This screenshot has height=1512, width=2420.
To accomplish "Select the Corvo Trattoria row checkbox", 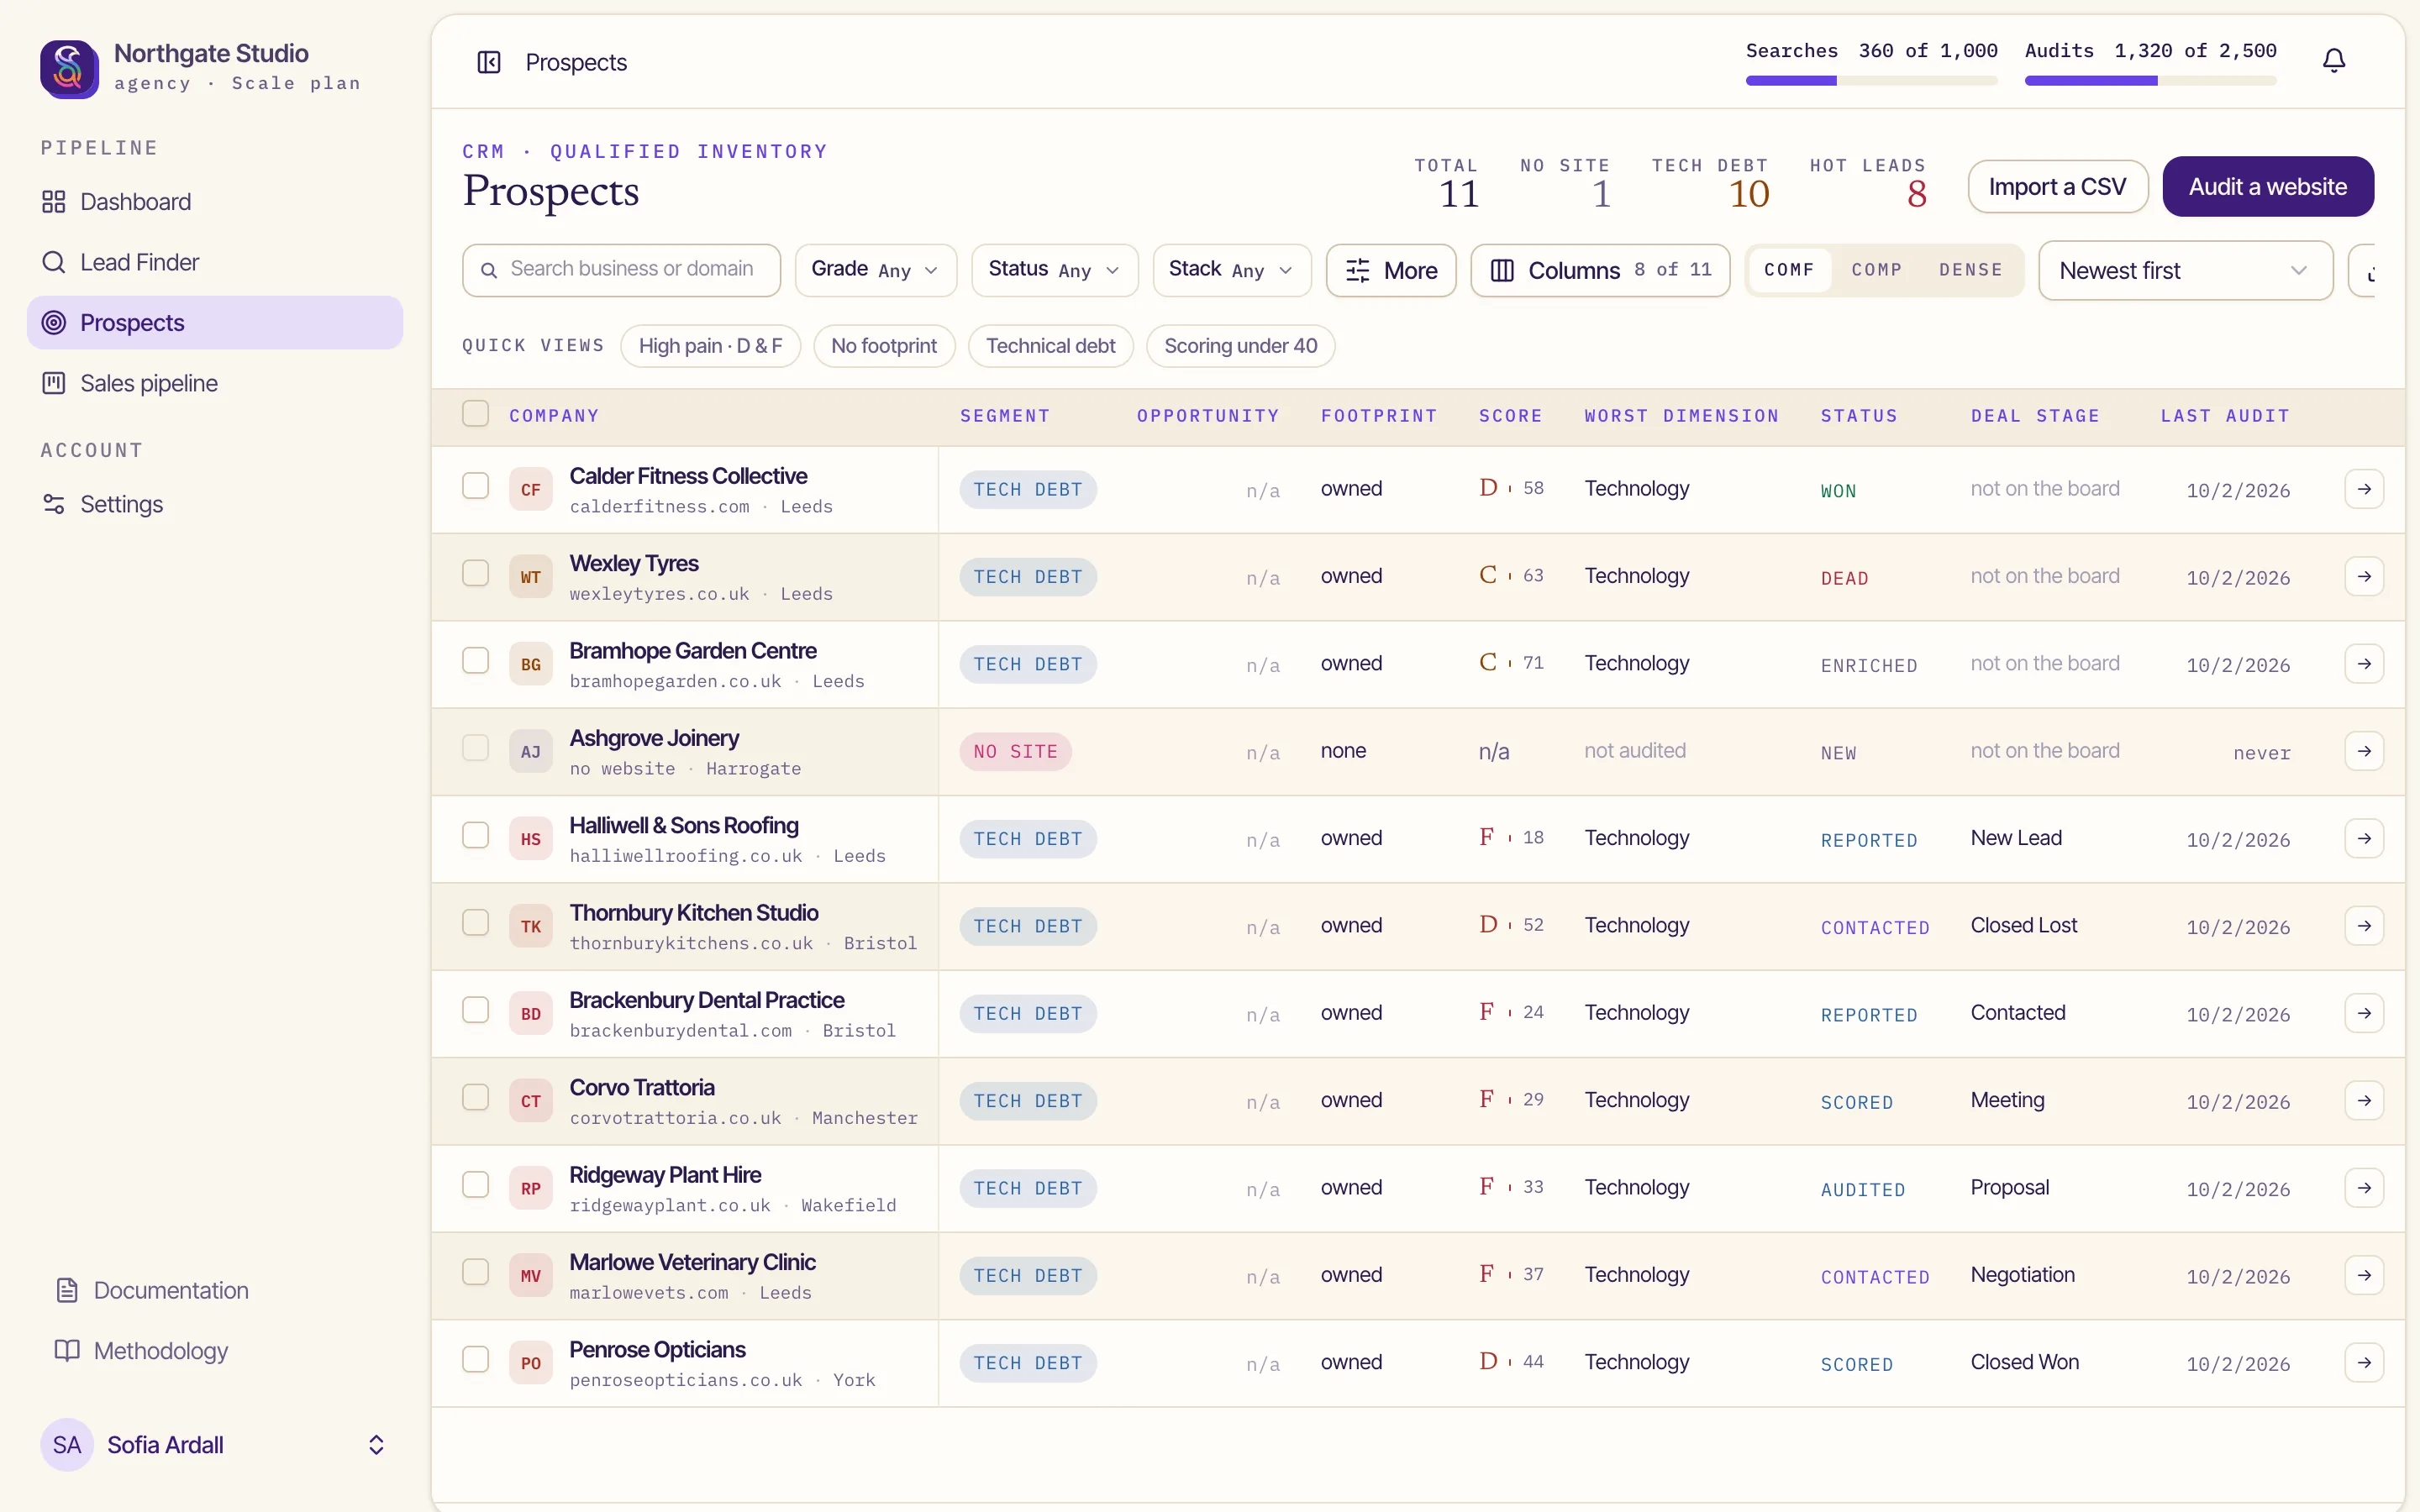I will click(475, 1097).
